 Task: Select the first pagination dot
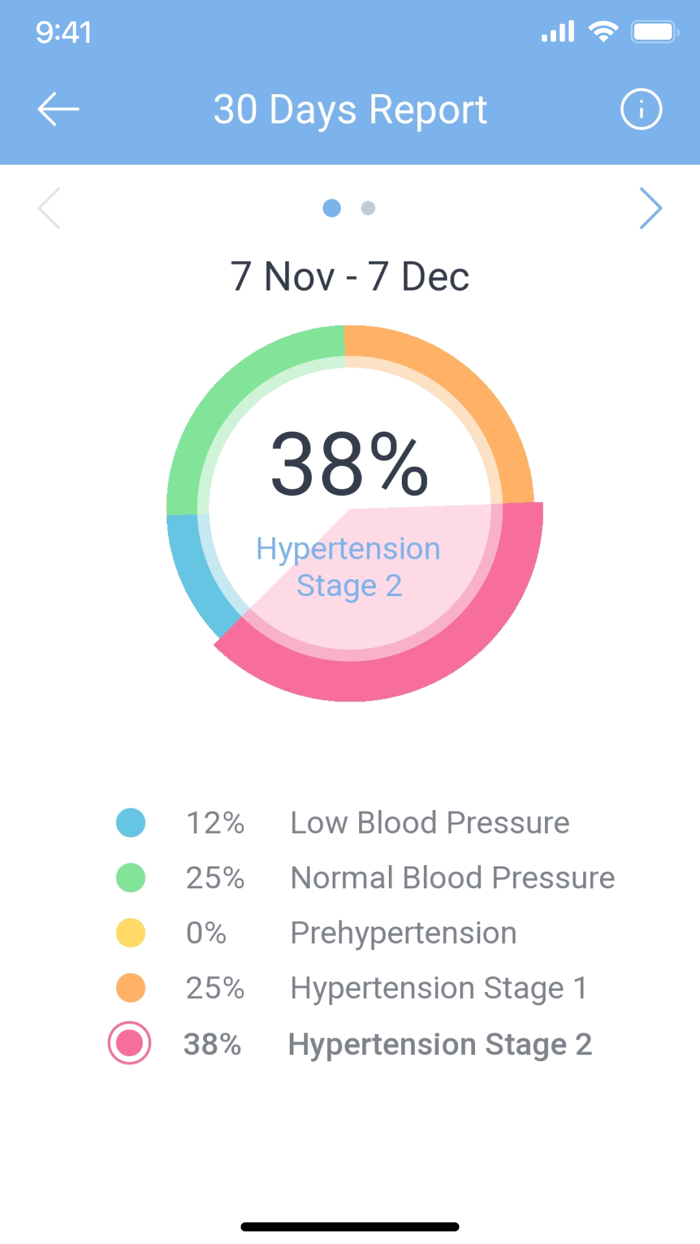[331, 208]
